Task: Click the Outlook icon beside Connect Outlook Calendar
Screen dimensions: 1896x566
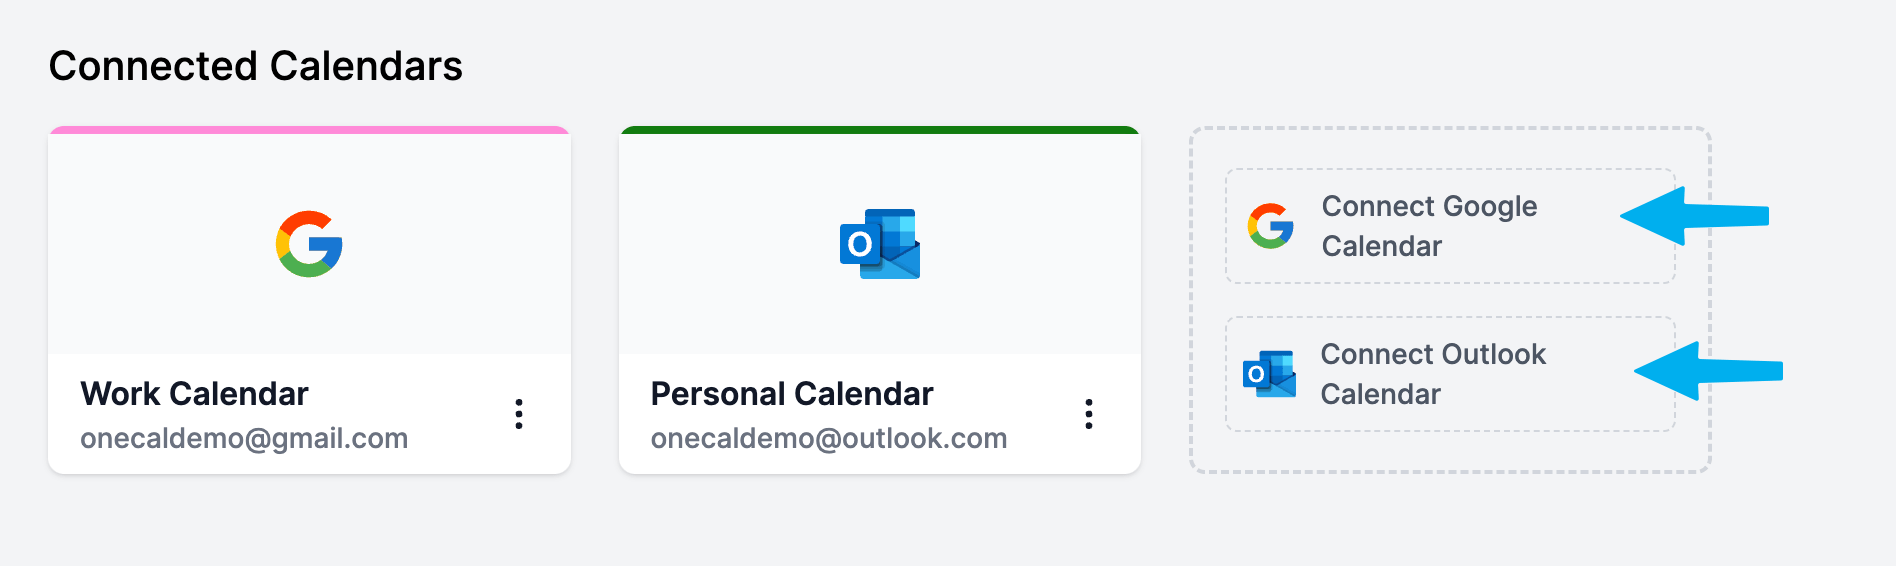Action: (1269, 374)
